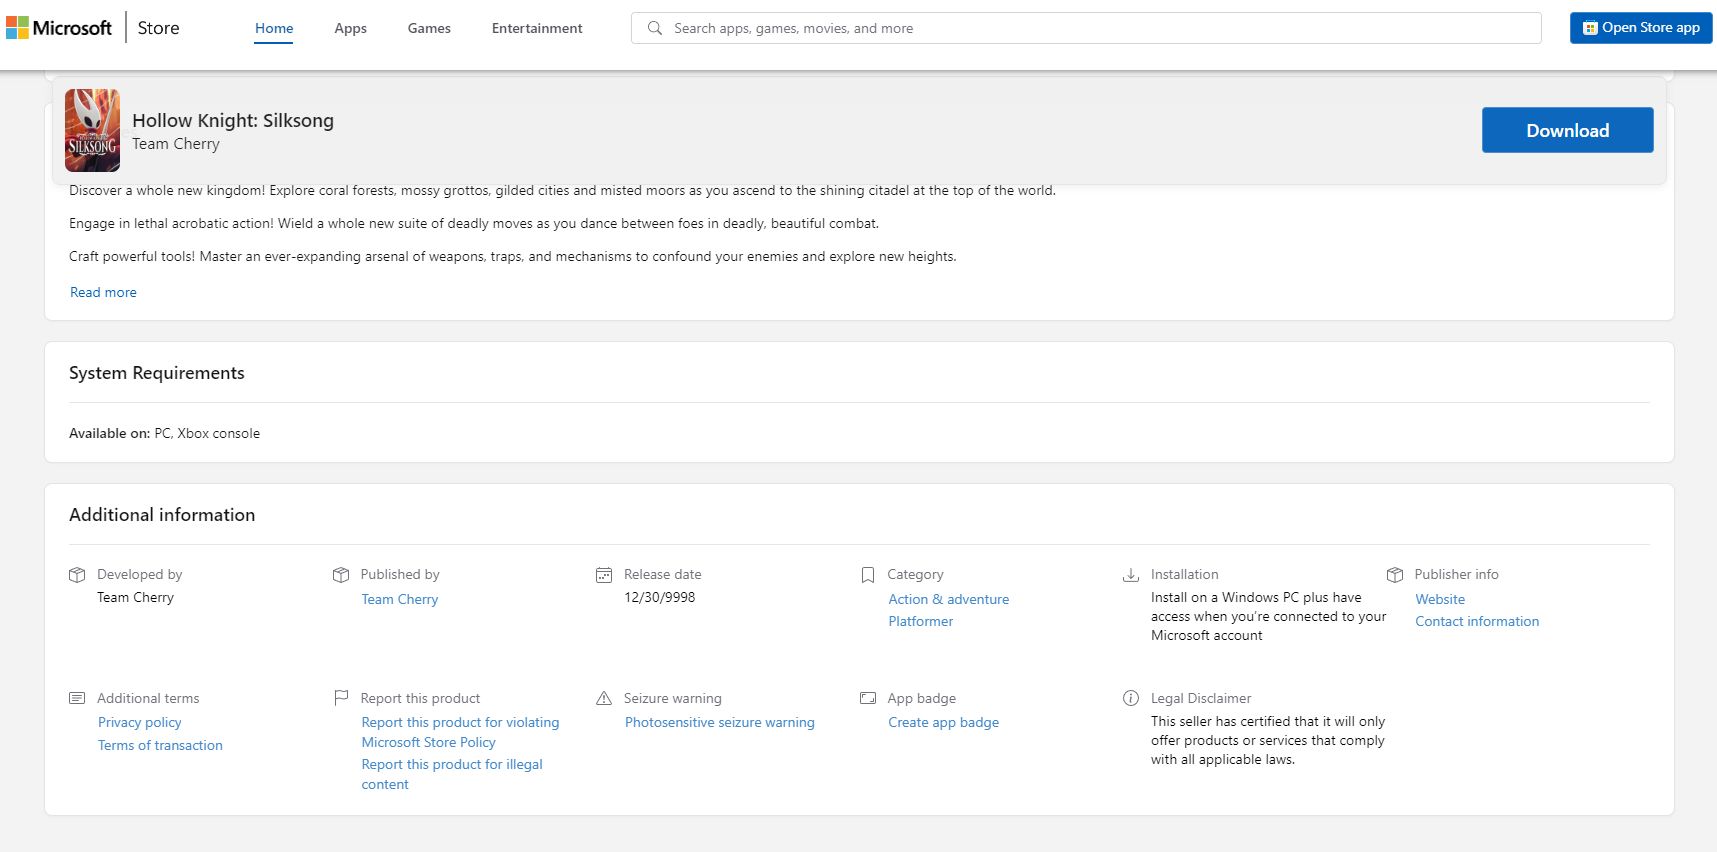Follow the Privacy policy link
This screenshot has height=852, width=1717.
140,722
